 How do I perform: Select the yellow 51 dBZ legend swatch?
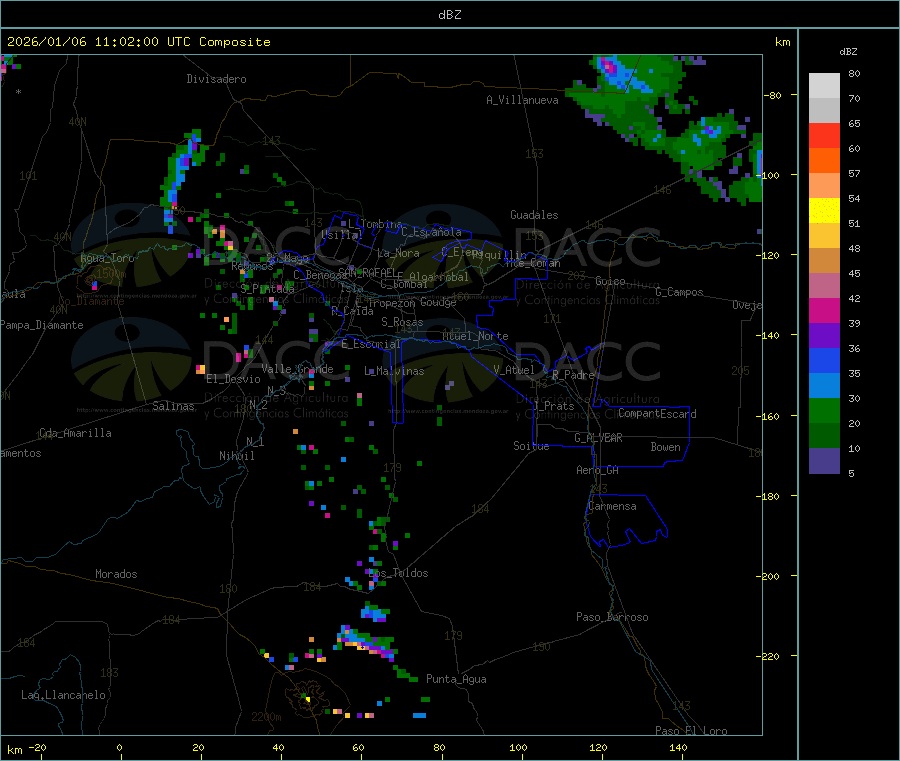[x=824, y=211]
